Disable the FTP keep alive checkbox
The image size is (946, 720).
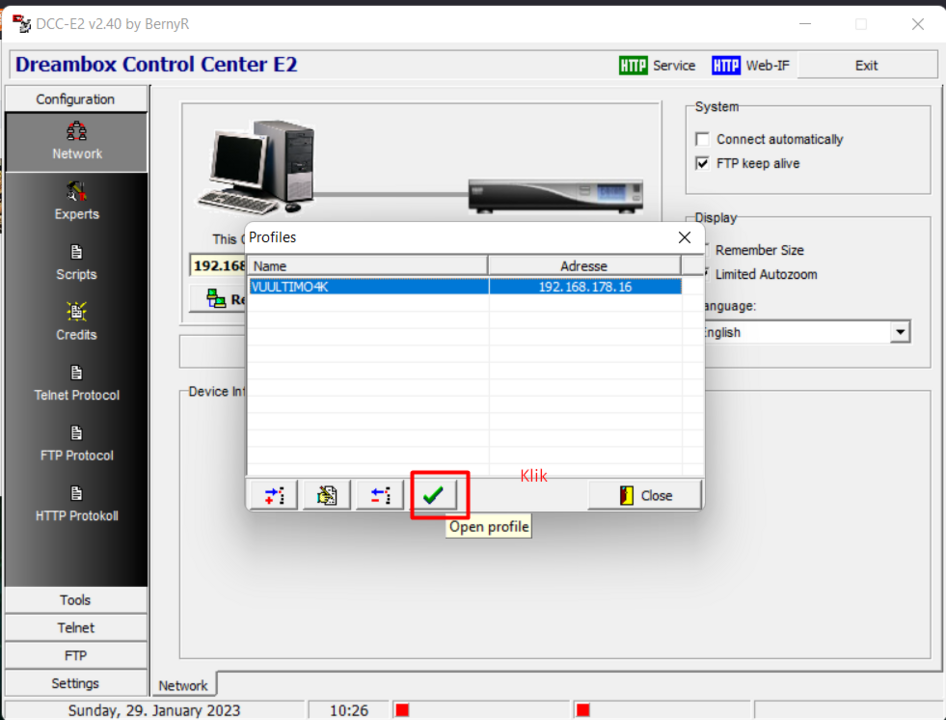702,163
